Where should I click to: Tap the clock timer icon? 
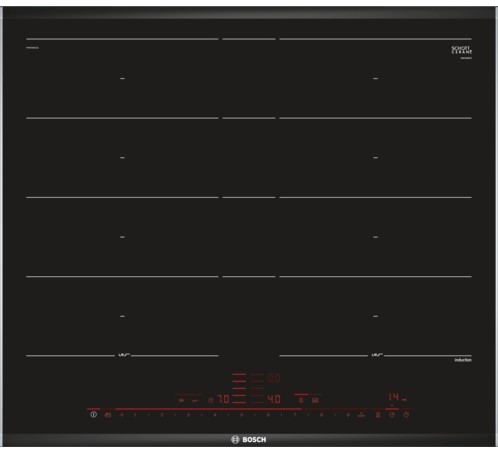tap(392, 415)
